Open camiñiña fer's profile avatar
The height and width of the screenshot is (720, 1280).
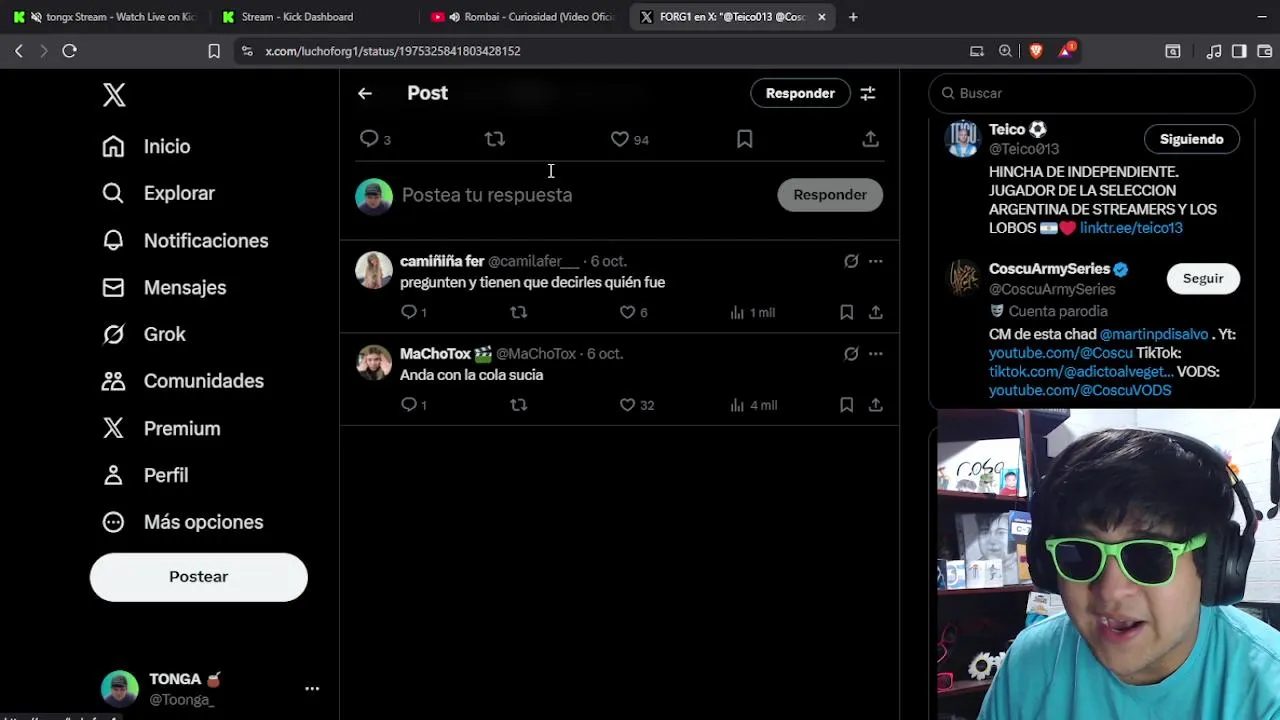pyautogui.click(x=374, y=270)
